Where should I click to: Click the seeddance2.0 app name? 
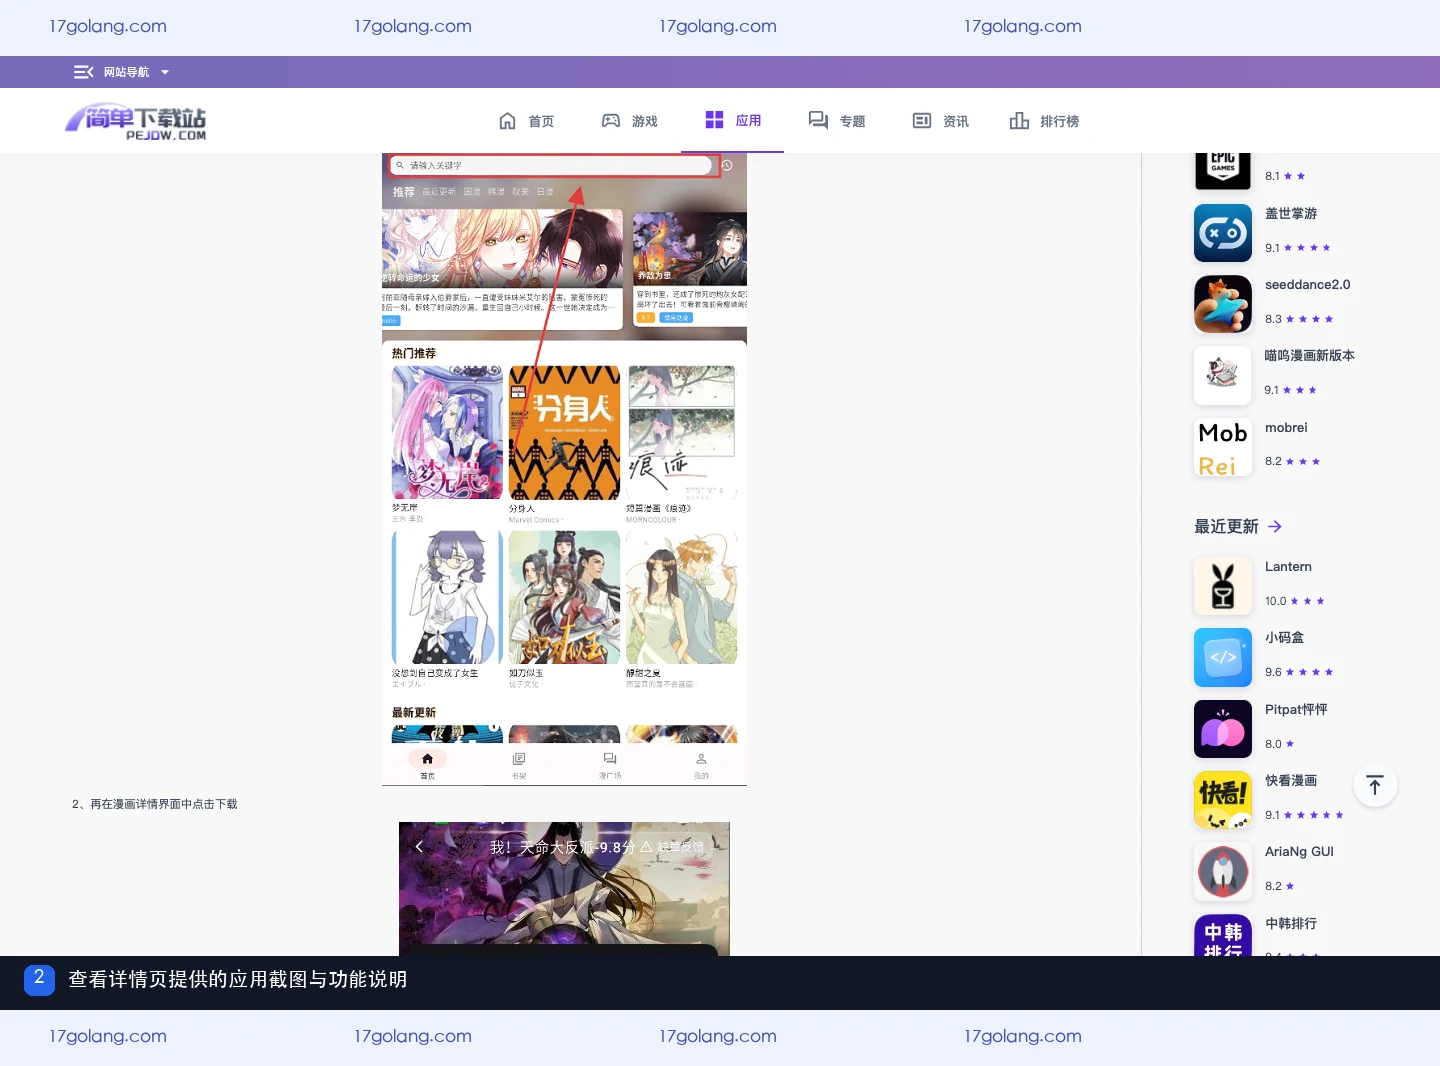pos(1308,285)
